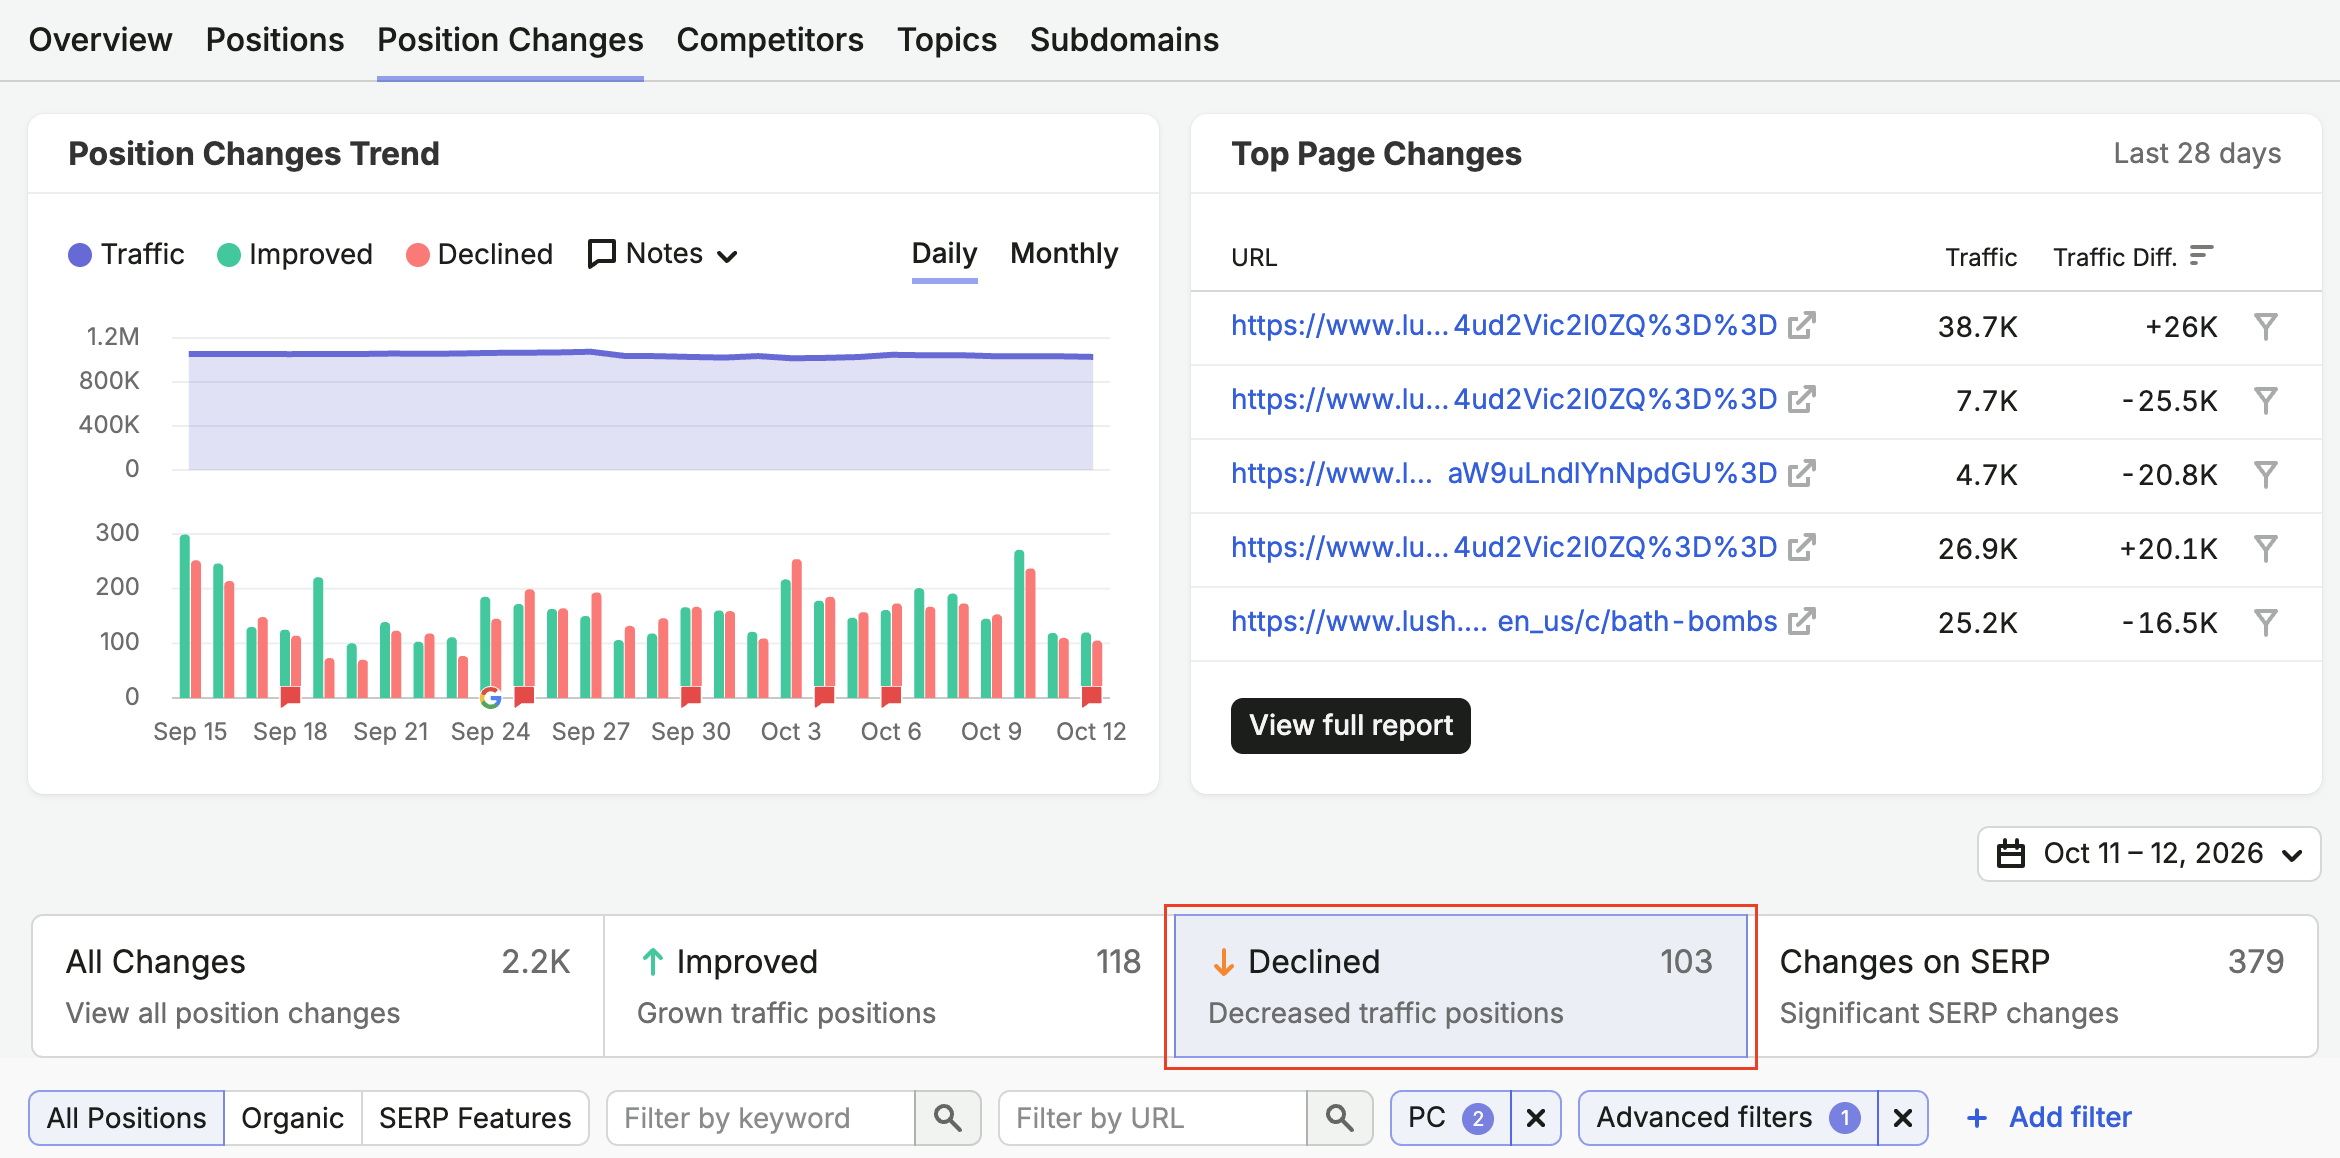Click the filter funnel icon in the -25.5K row
This screenshot has height=1158, width=2340.
(x=2266, y=401)
